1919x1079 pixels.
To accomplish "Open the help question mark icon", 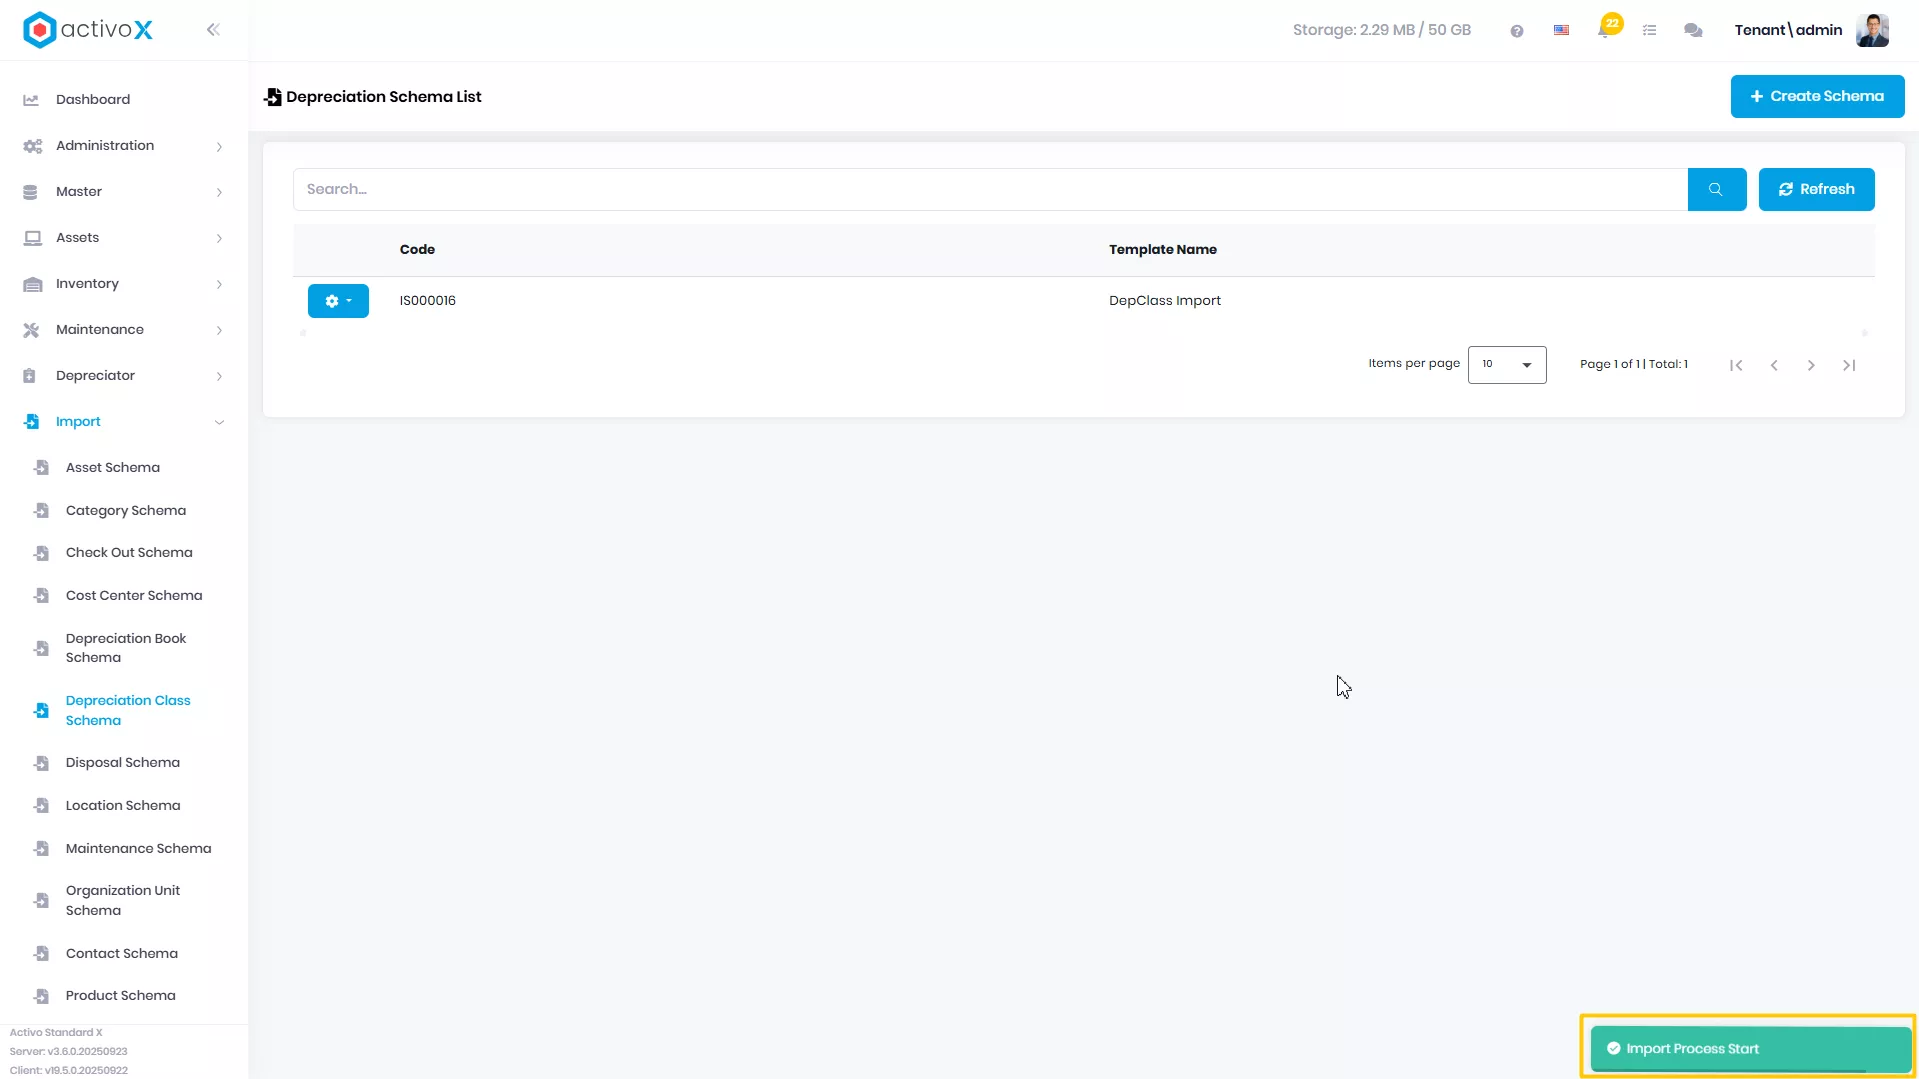I will pyautogui.click(x=1517, y=31).
